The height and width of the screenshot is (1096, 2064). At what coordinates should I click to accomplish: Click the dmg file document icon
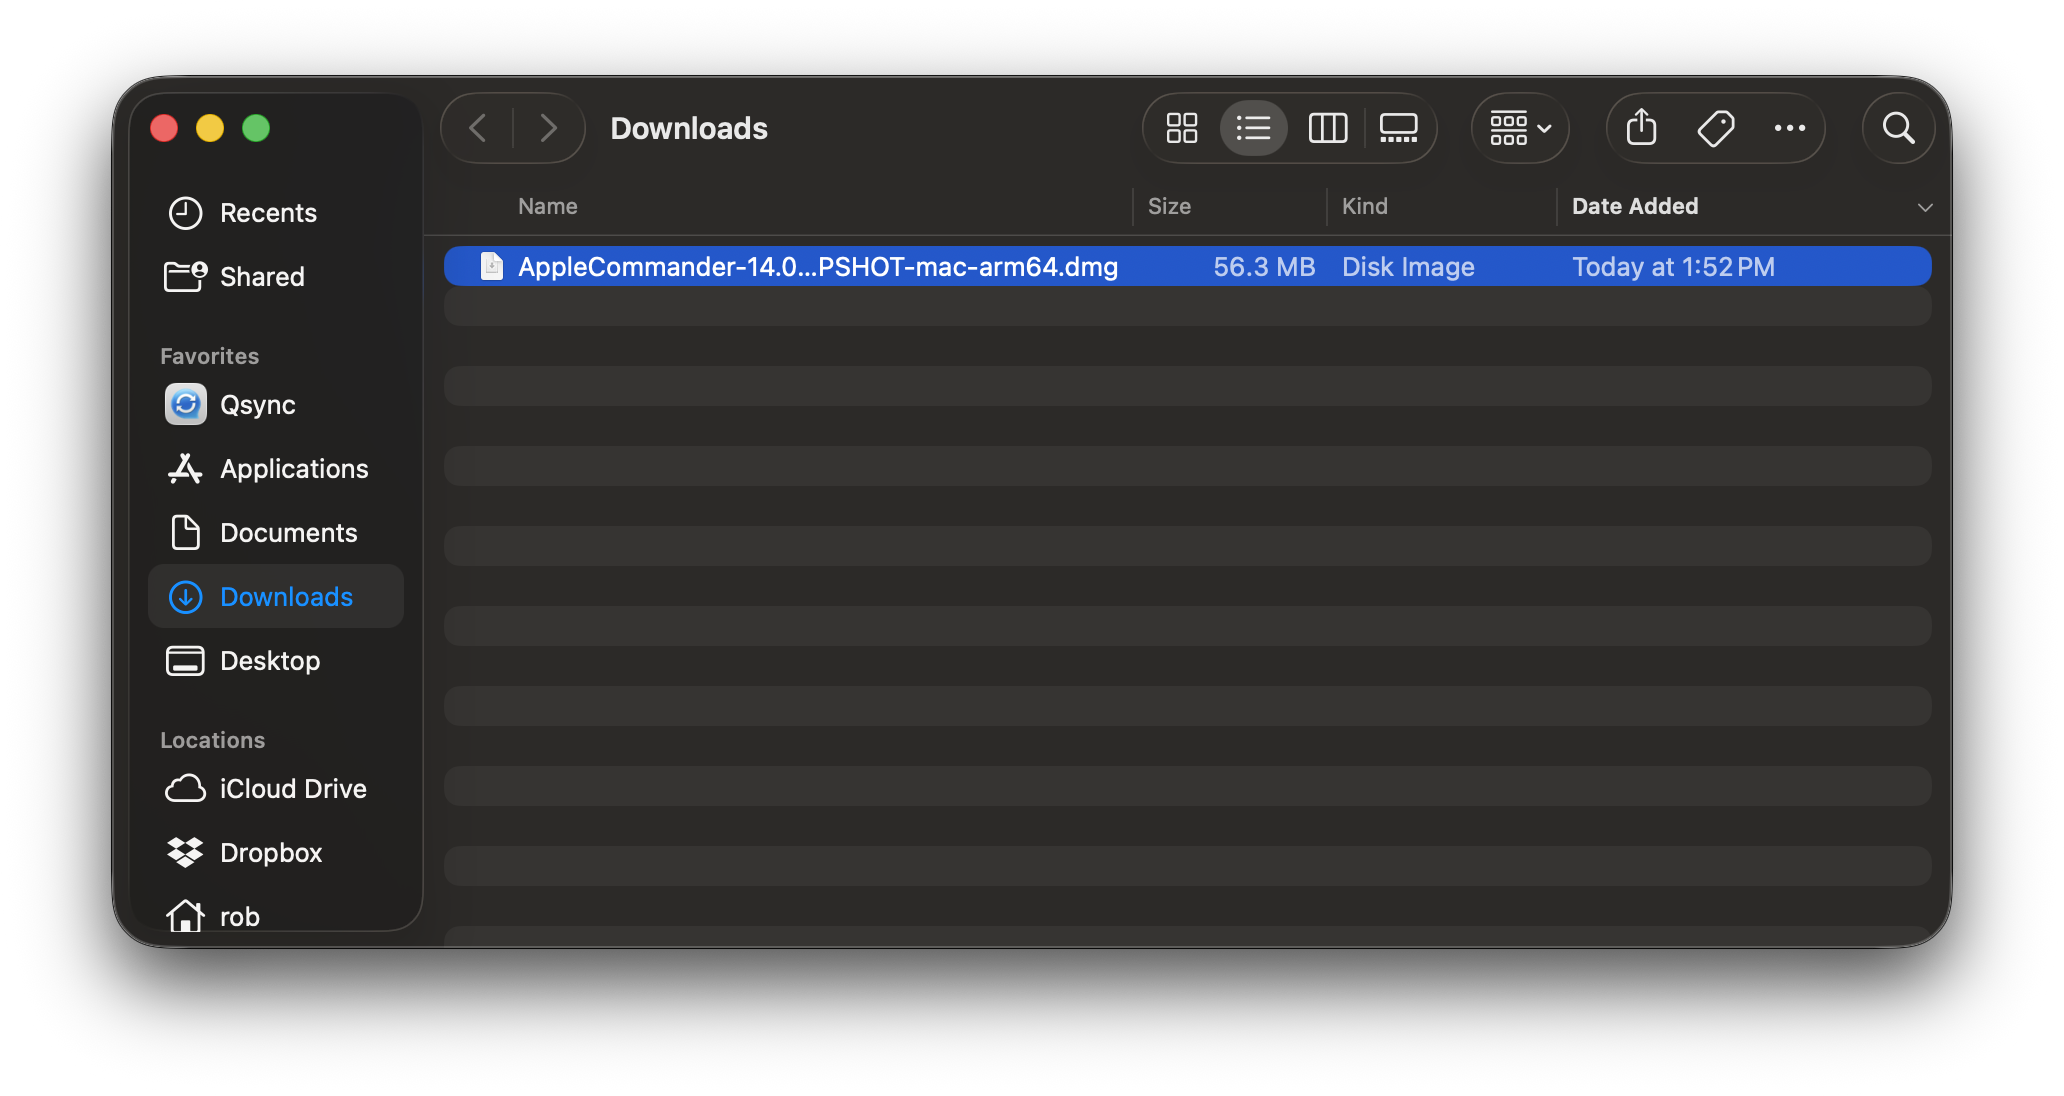coord(491,266)
